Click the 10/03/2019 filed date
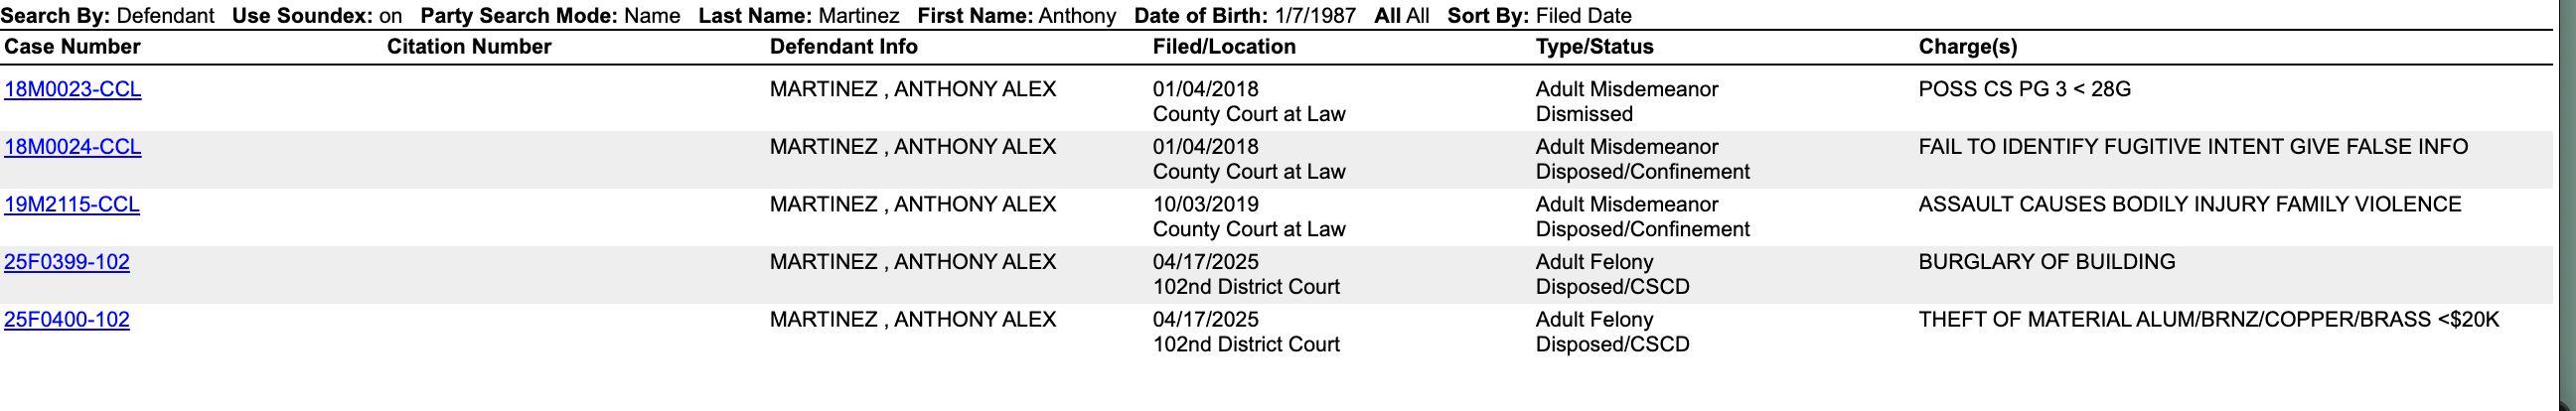Screen dimensions: 2576x411 1205,205
